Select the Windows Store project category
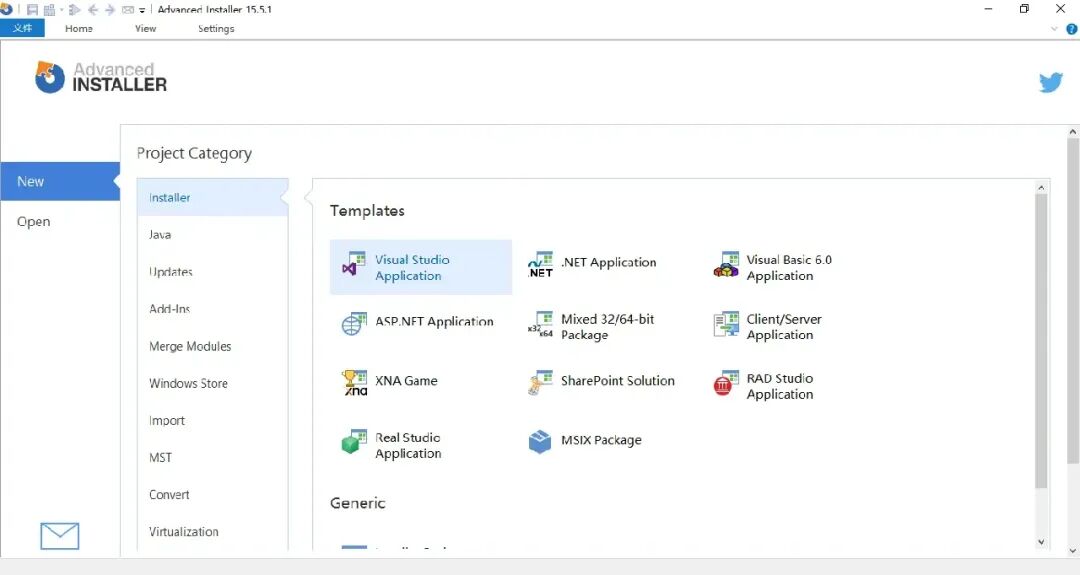This screenshot has width=1080, height=575. 212,384
